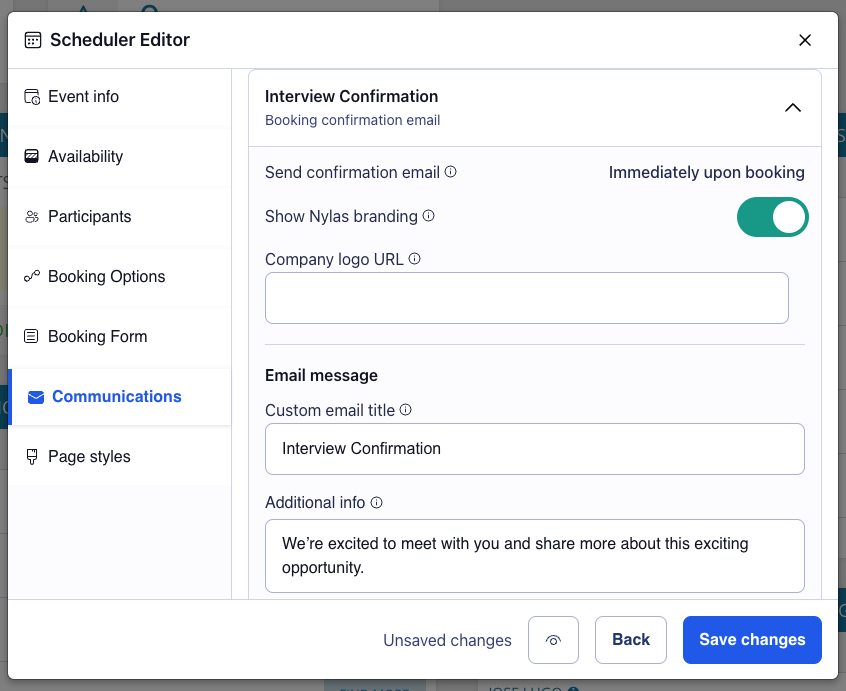Image resolution: width=846 pixels, height=691 pixels.
Task: Click the Back button
Action: [631, 640]
